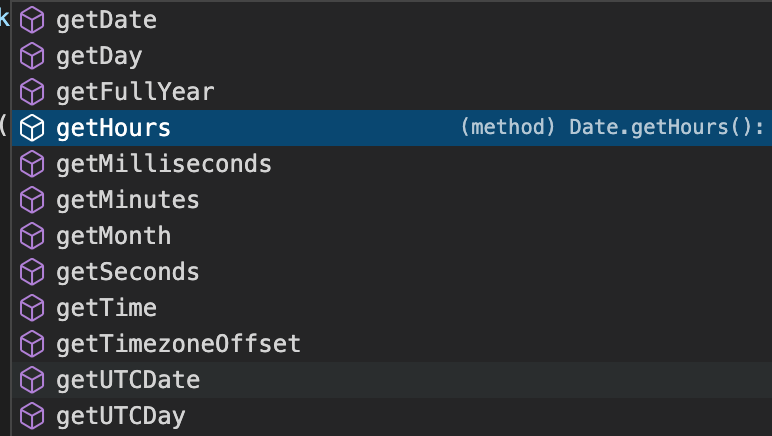The width and height of the screenshot is (772, 436).
Task: Choose getUTCDate from the list
Action: pyautogui.click(x=392, y=379)
